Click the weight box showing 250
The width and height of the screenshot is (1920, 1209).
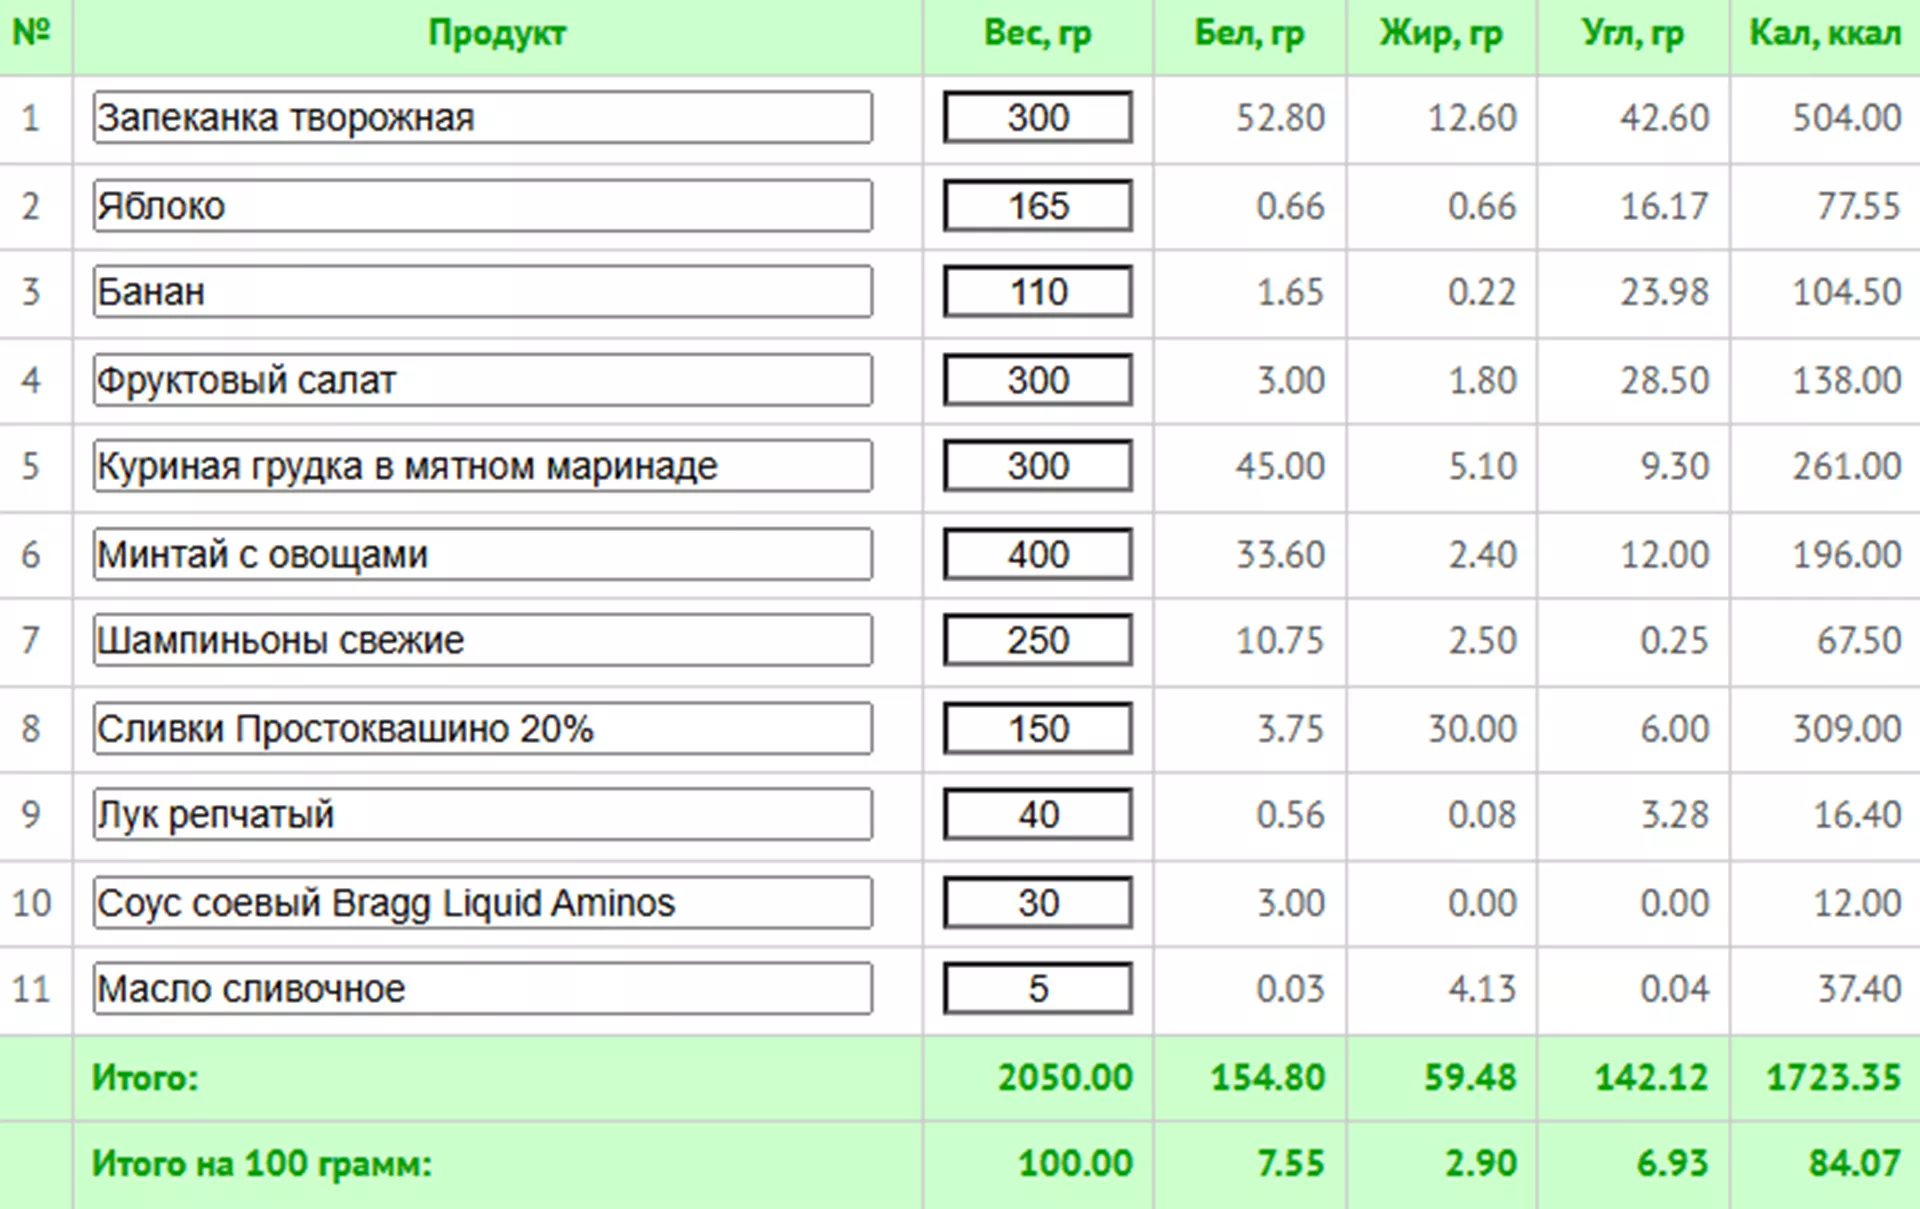tap(1037, 640)
